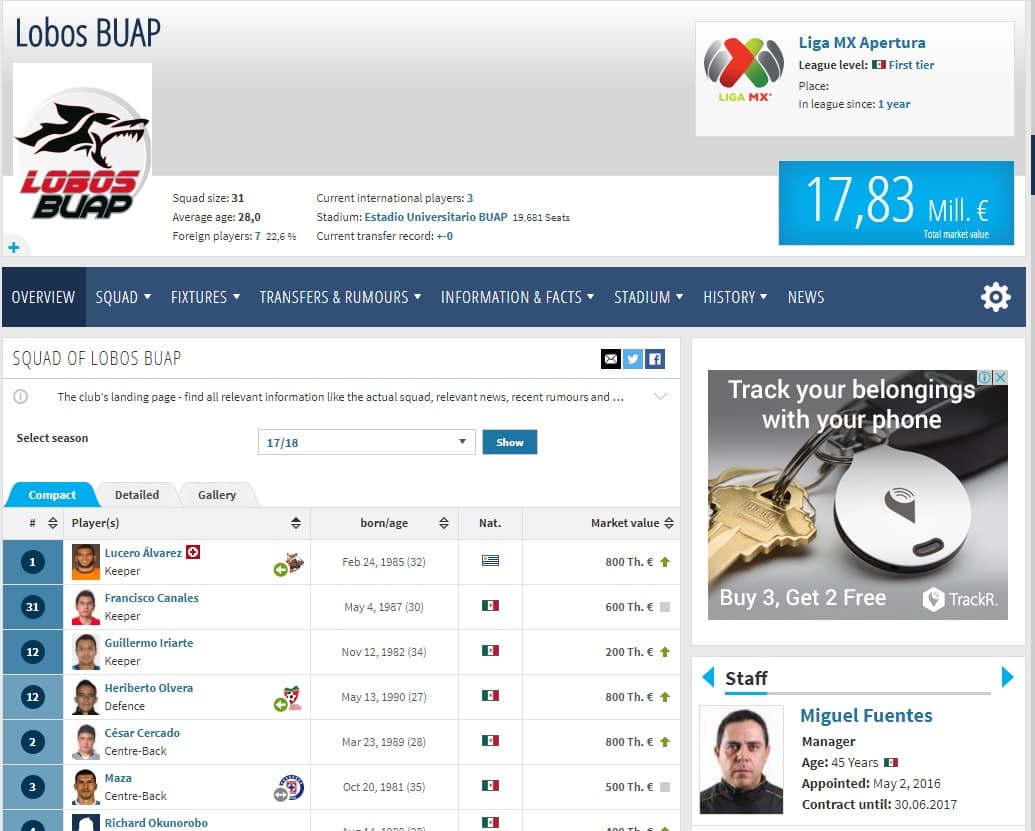Expand the landing page info description
Image resolution: width=1035 pixels, height=831 pixels.
tap(659, 397)
